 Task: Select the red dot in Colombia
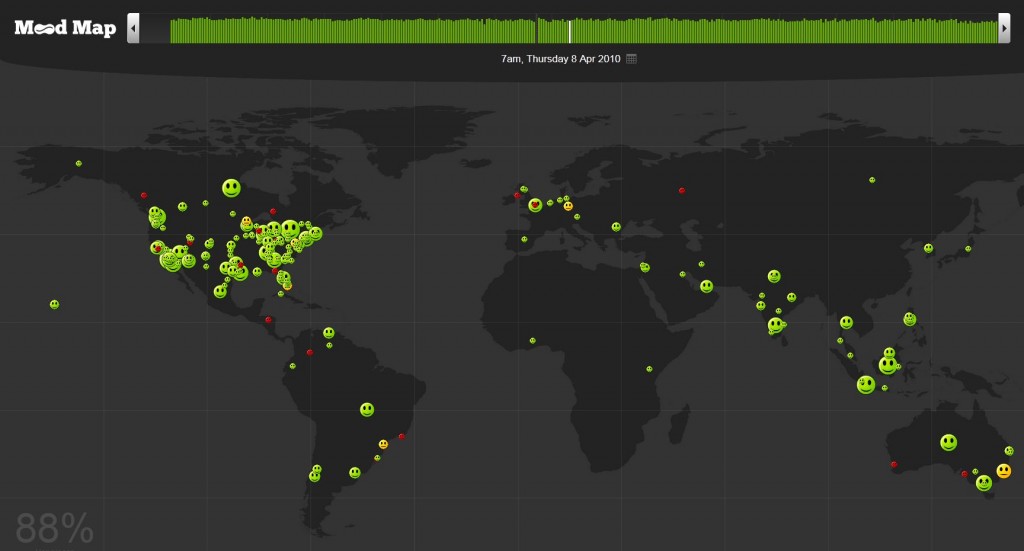pyautogui.click(x=310, y=353)
